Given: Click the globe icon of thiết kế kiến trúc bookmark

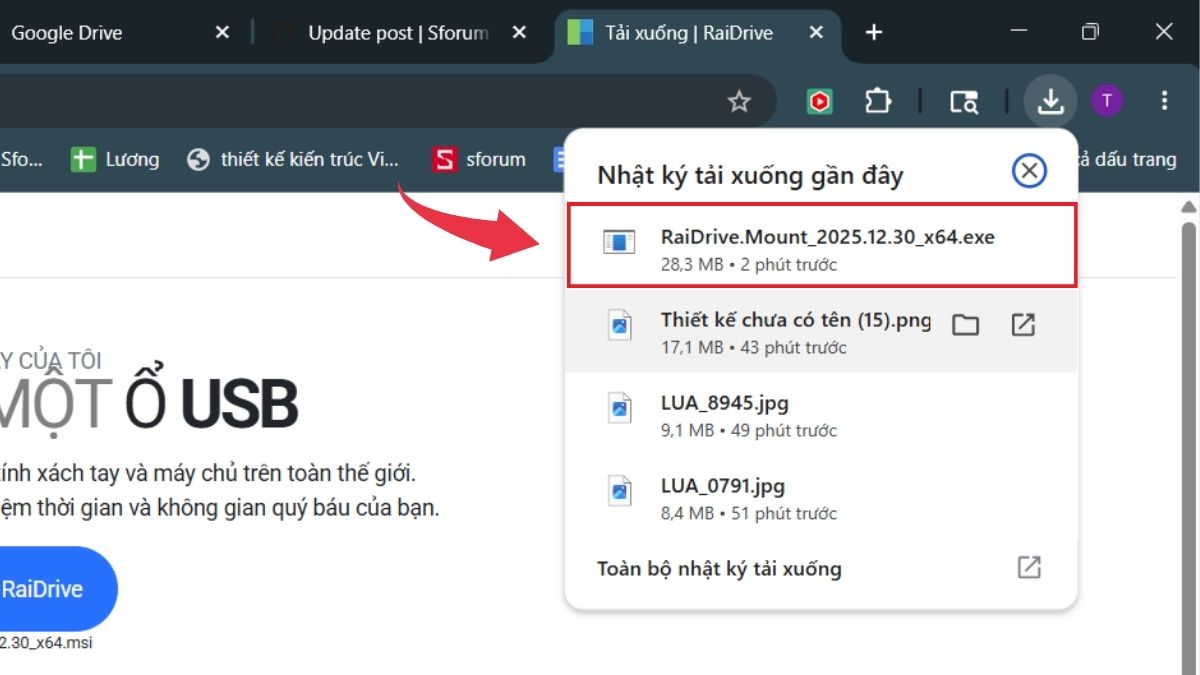Looking at the screenshot, I should point(198,159).
